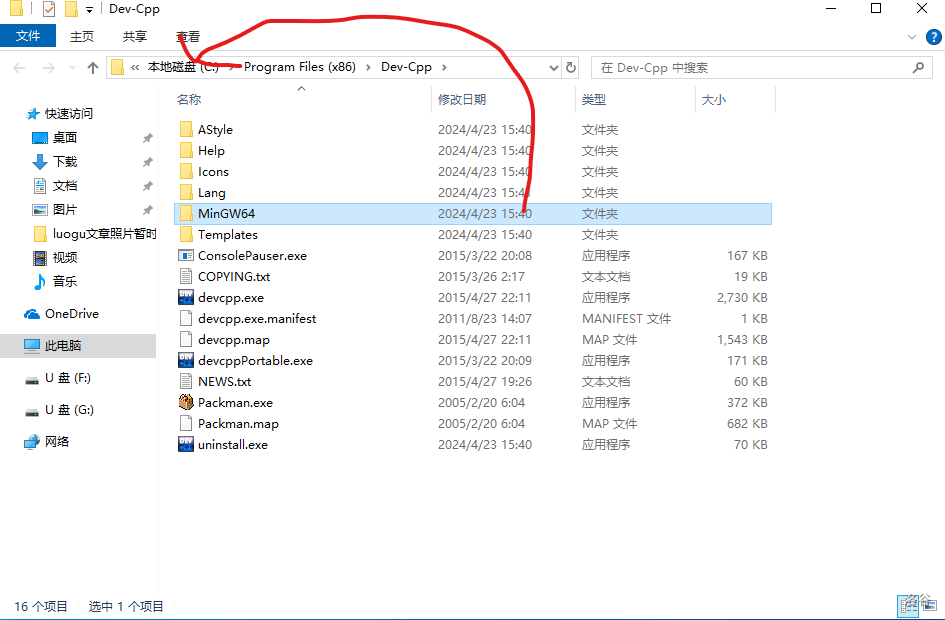Click the search magnifier icon
This screenshot has height=620, width=945.
pyautogui.click(x=918, y=67)
